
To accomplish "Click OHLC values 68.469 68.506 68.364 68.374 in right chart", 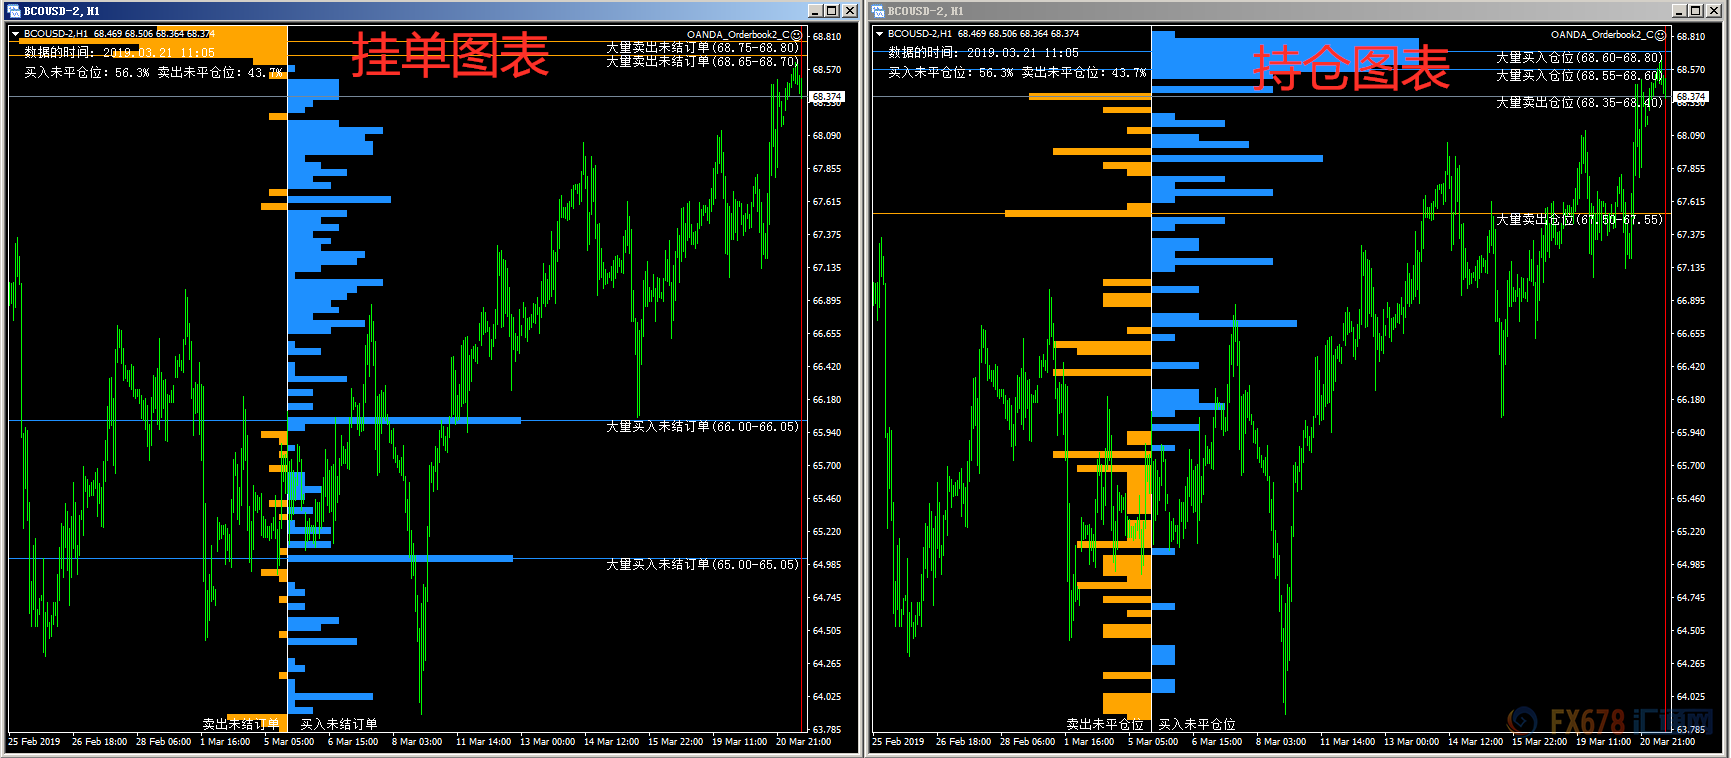I will 1018,34.
